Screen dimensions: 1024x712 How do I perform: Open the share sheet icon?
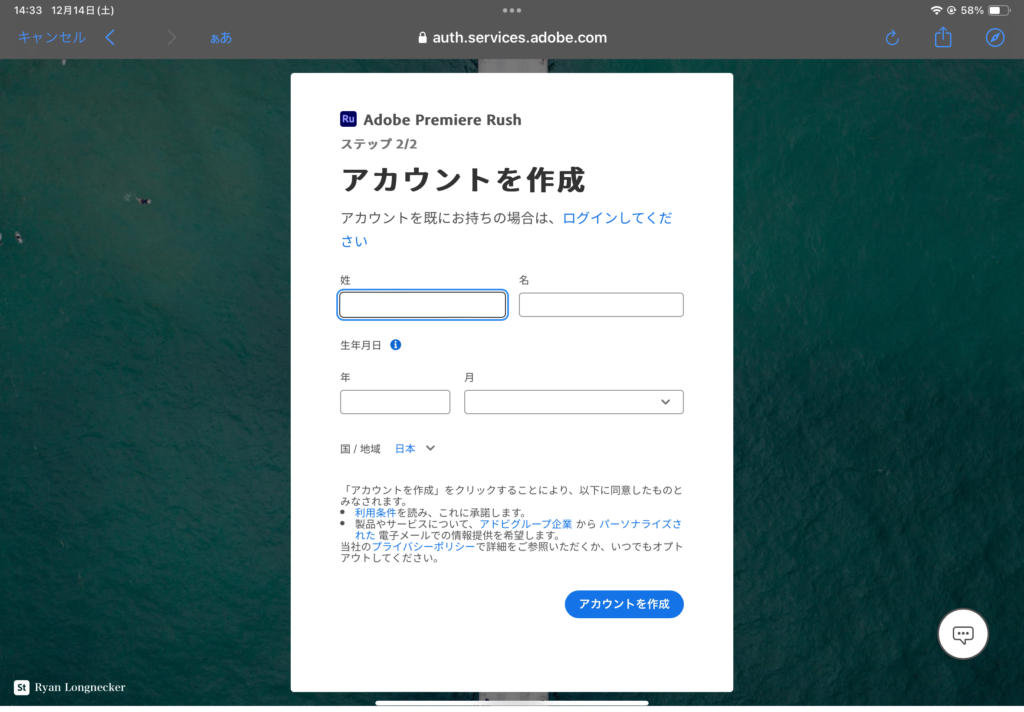(x=943, y=38)
